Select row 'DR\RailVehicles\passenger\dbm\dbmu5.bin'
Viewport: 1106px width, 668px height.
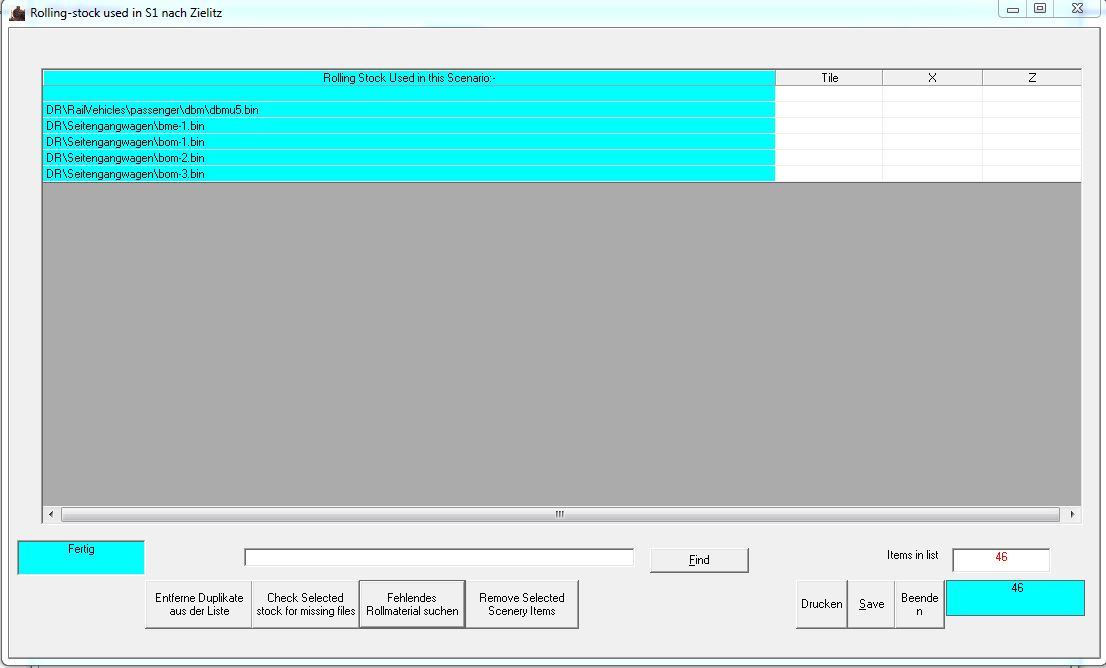tap(409, 110)
